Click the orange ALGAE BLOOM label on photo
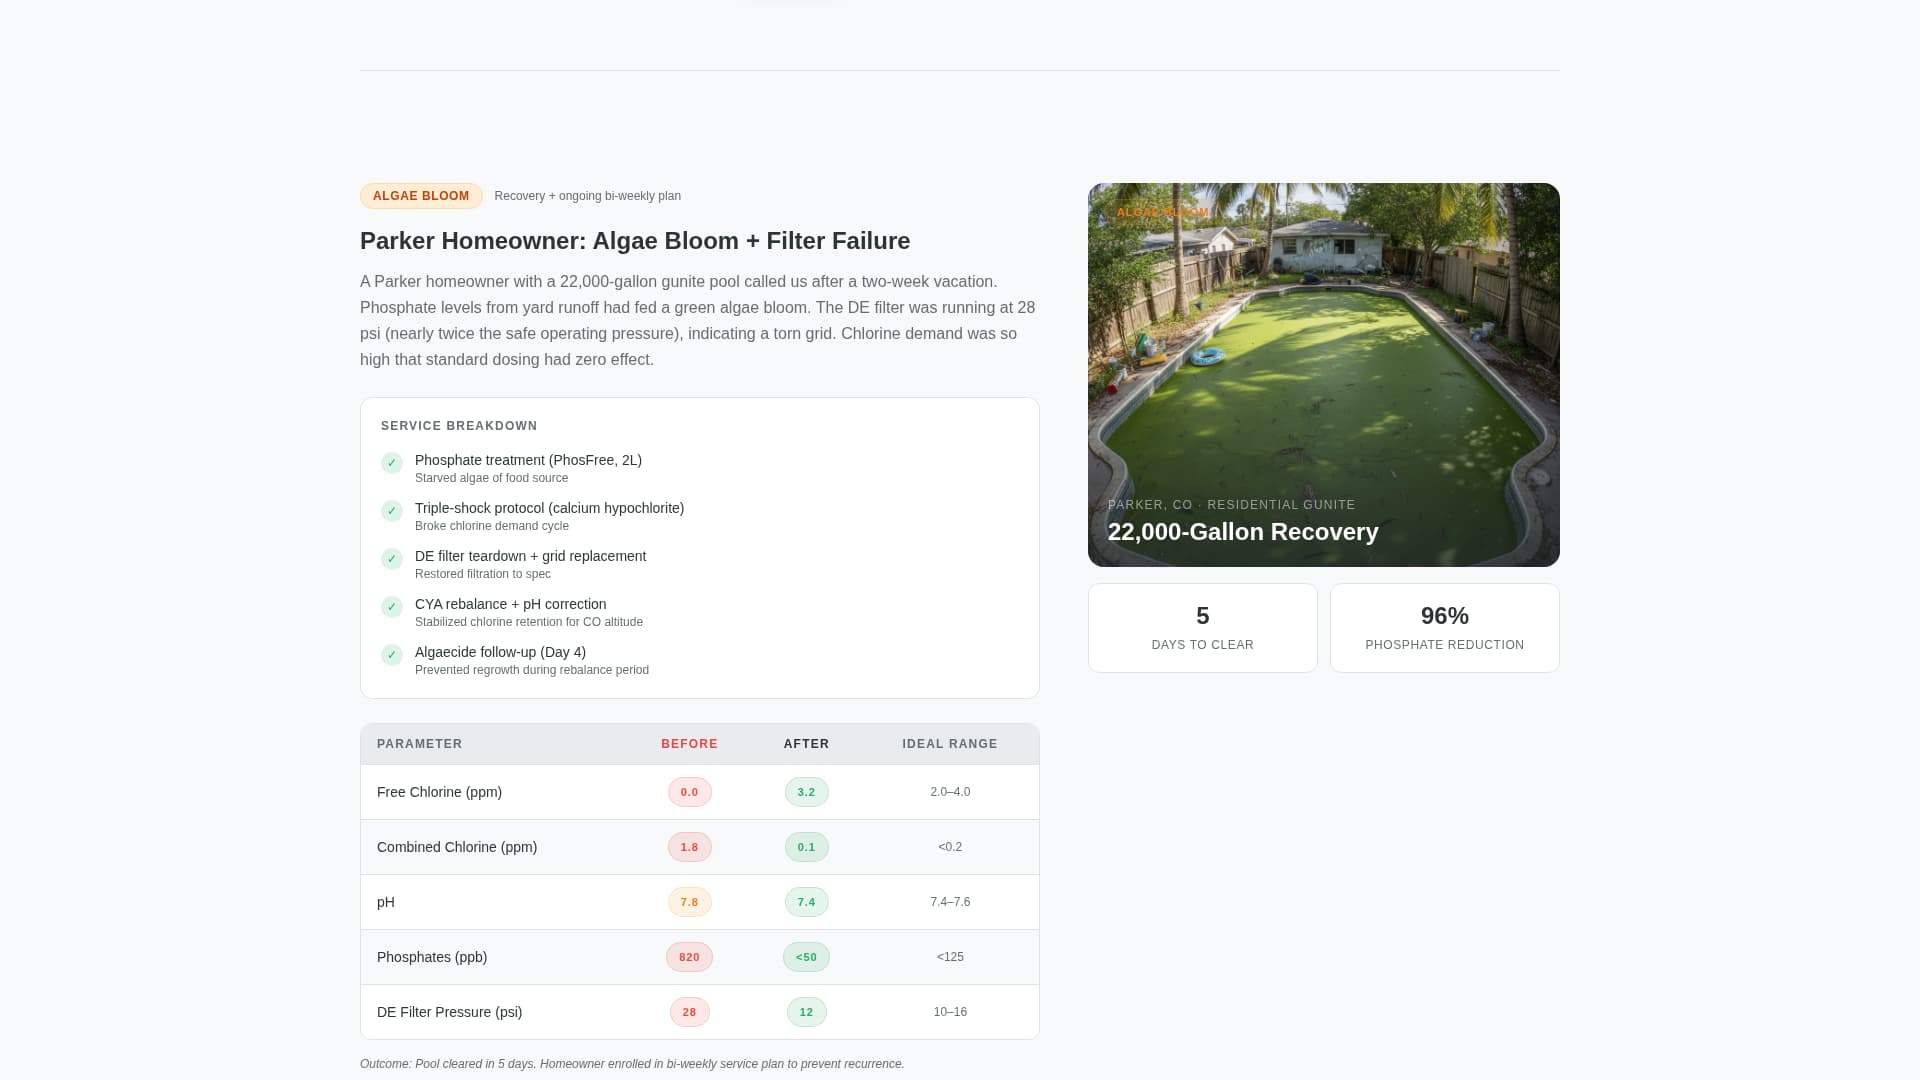 (x=1162, y=213)
